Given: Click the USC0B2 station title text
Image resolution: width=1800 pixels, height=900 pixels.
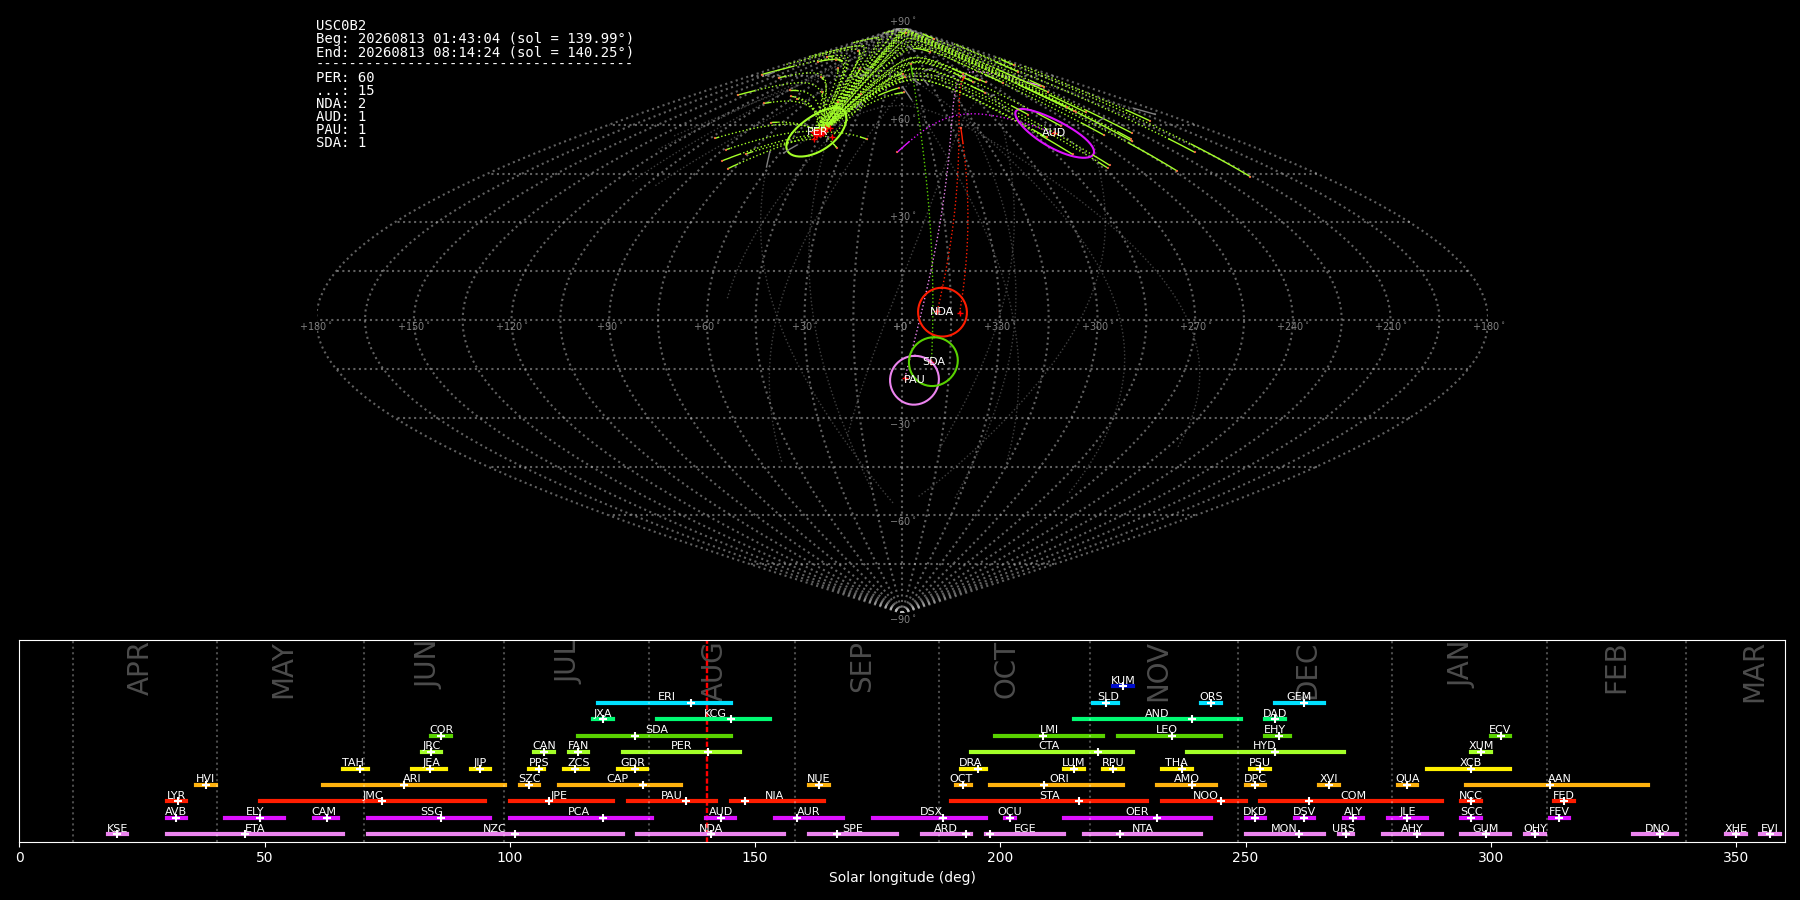Looking at the screenshot, I should pos(341,26).
